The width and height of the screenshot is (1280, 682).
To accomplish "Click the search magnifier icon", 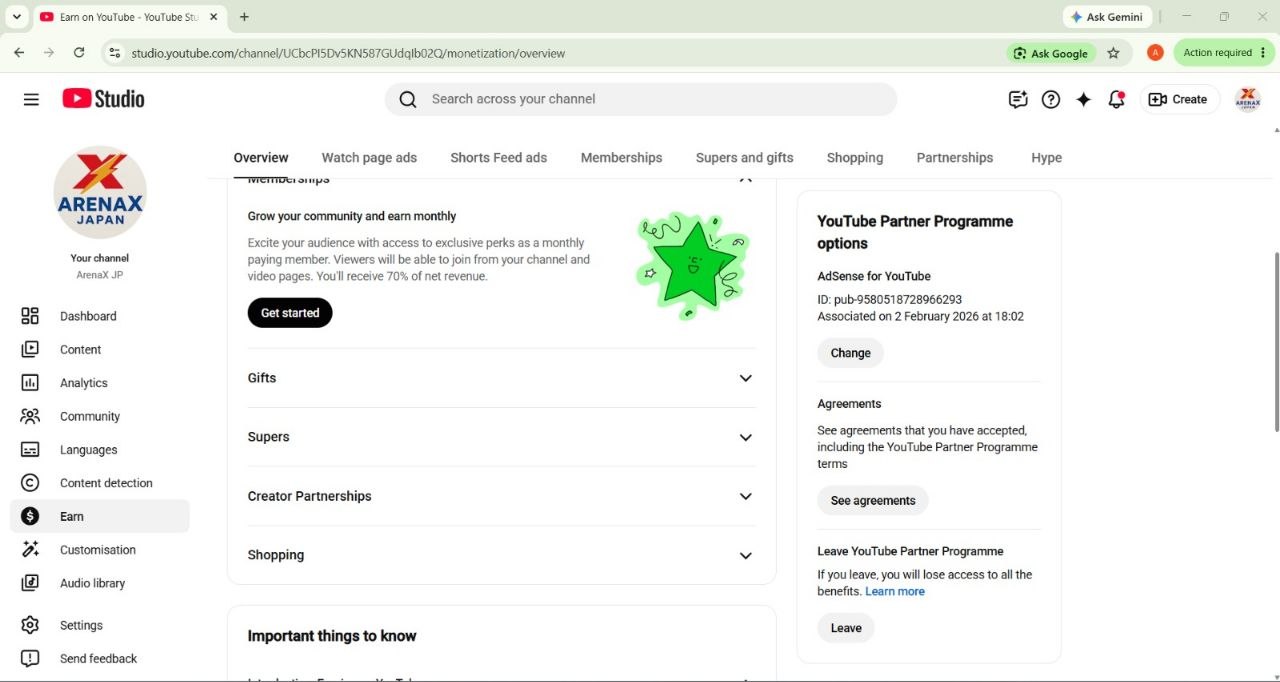I will 407,99.
